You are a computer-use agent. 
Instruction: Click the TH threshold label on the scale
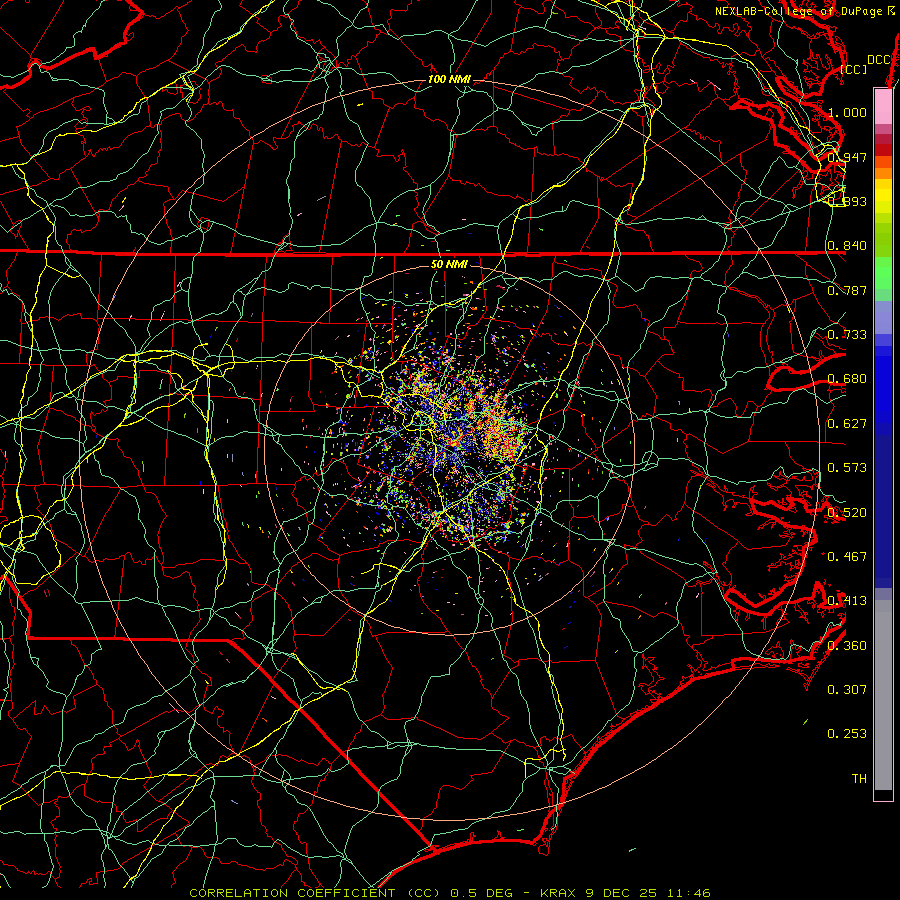point(859,779)
